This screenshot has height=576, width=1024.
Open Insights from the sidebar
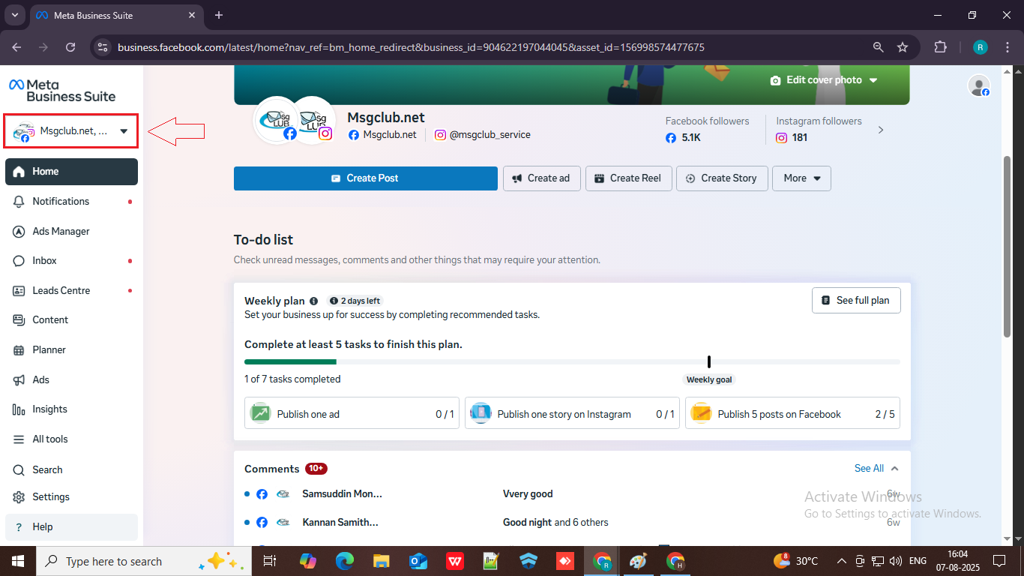(x=71, y=409)
